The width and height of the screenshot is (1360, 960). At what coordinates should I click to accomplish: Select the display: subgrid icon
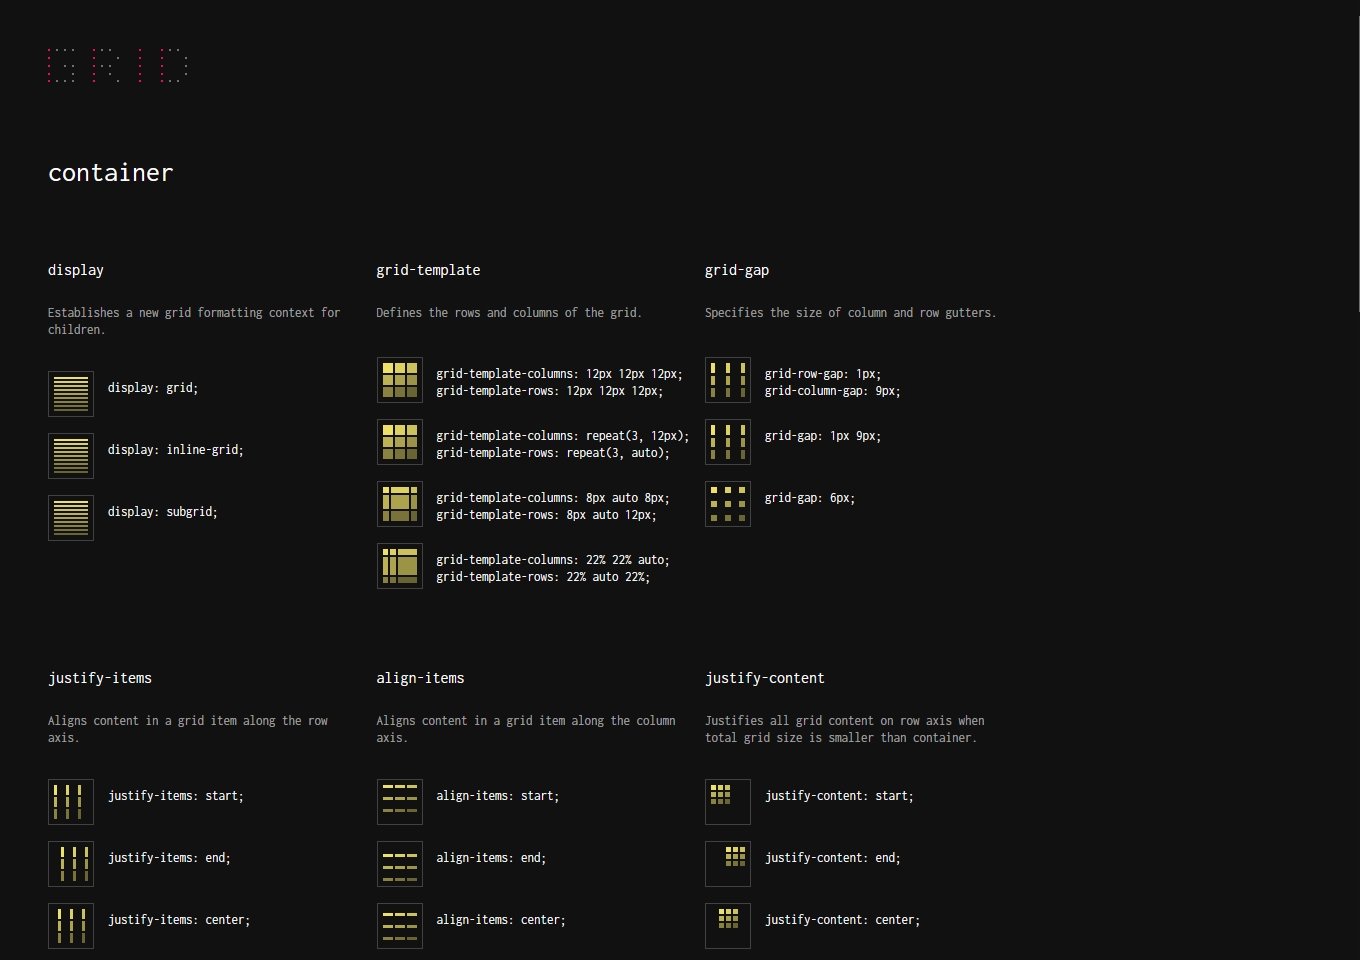point(71,518)
